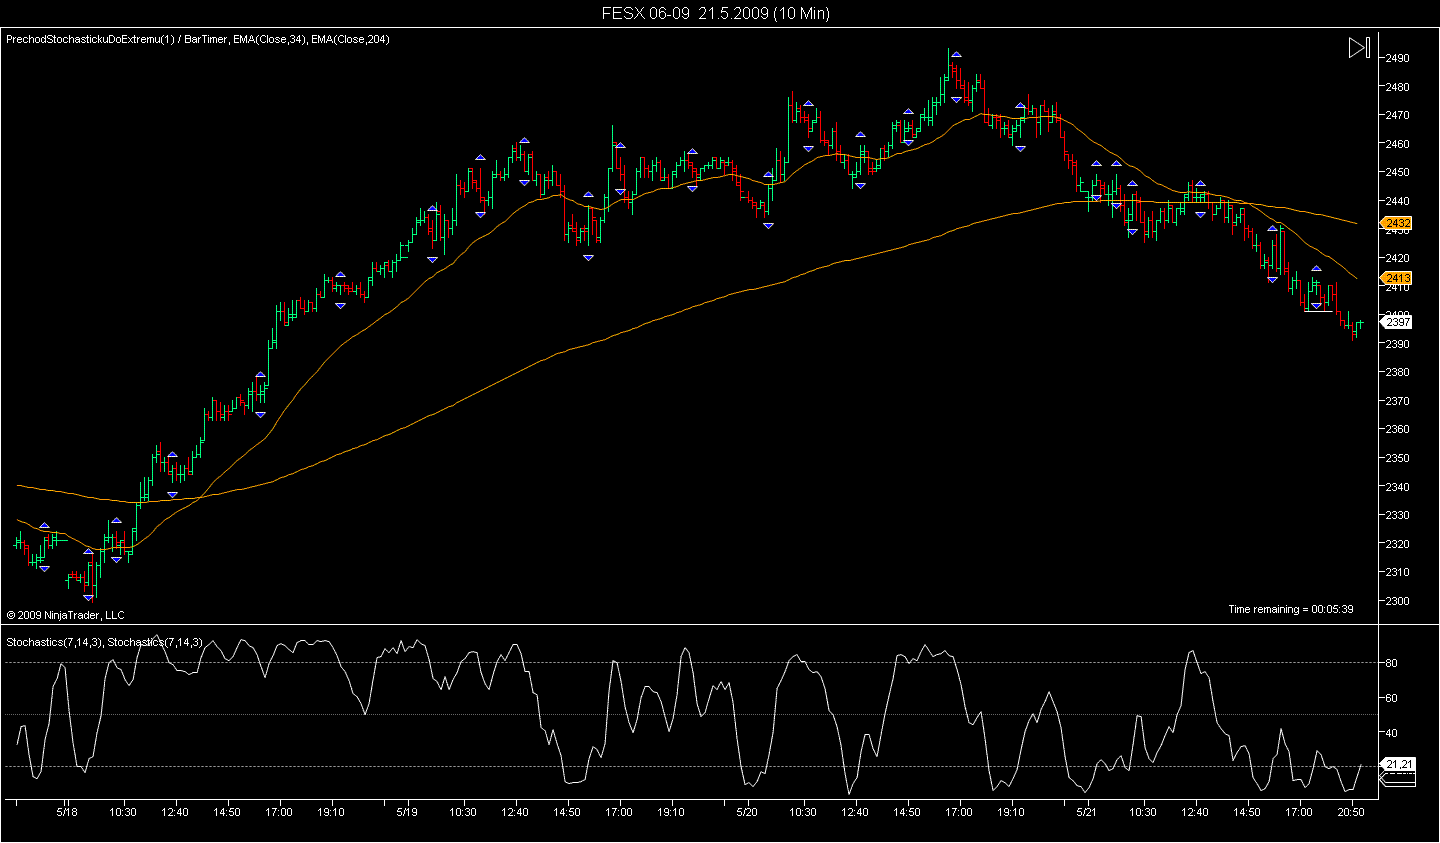Click the 80 level label on stochastics axis

tap(1391, 663)
